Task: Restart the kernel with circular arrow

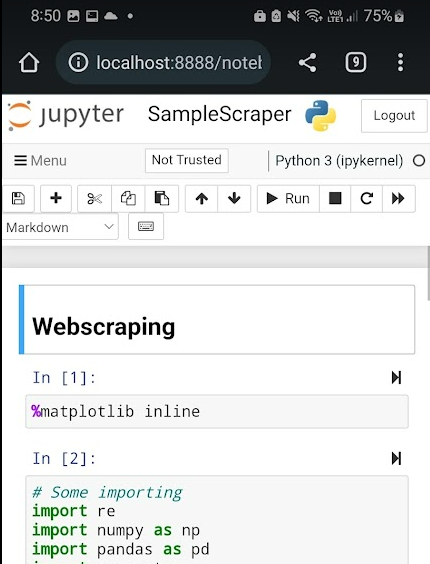Action: pyautogui.click(x=366, y=199)
